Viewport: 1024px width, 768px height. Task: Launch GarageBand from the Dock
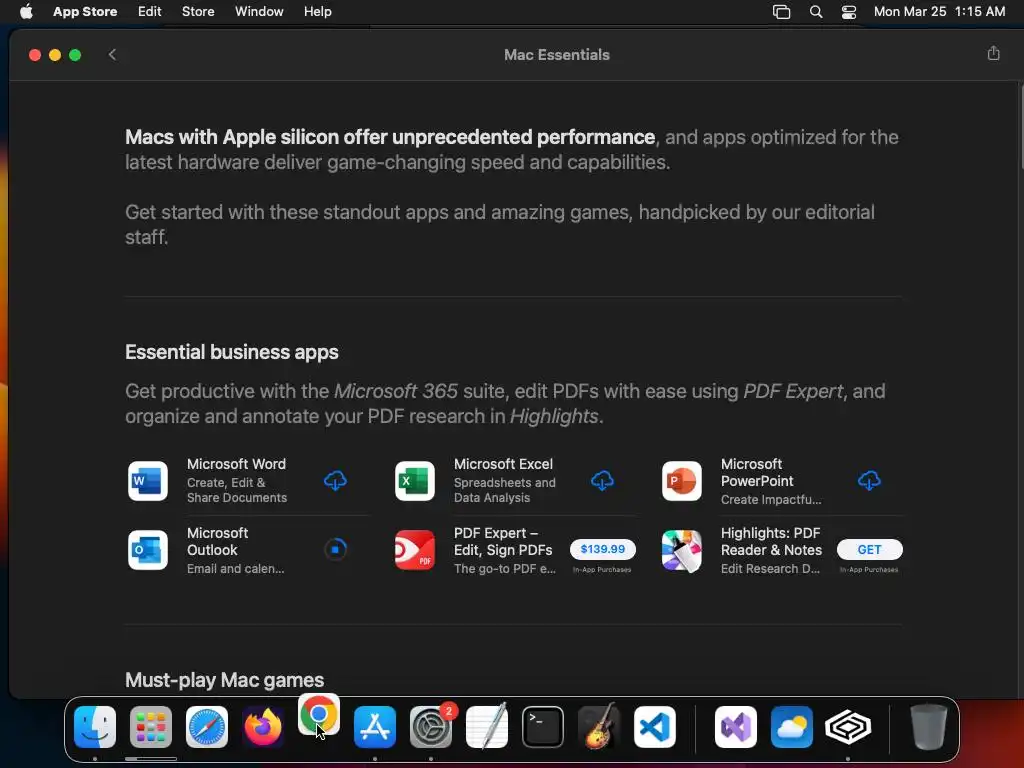click(x=599, y=726)
